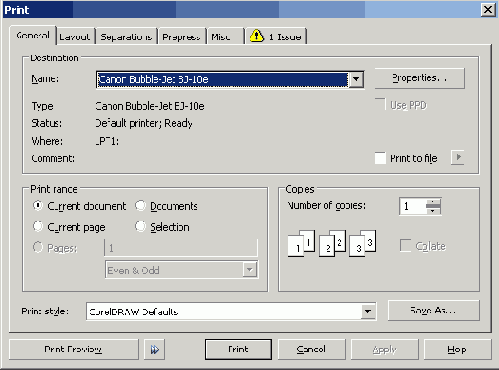Screen dimensions: 499x370
Task: Click the Print to file arrow button
Action: coord(458,157)
